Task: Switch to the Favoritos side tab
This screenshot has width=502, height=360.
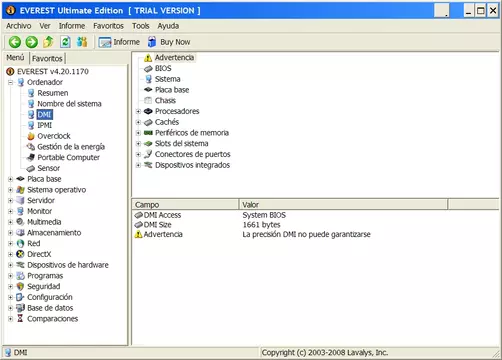Action: (x=47, y=58)
